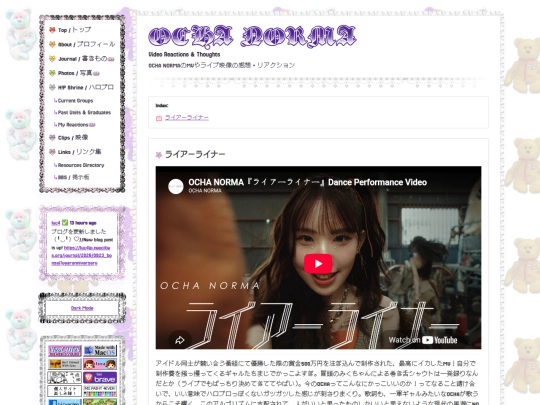Viewport: 540px width, 405px height.
Task: Open Watch on YouTube link
Action: click(x=423, y=340)
